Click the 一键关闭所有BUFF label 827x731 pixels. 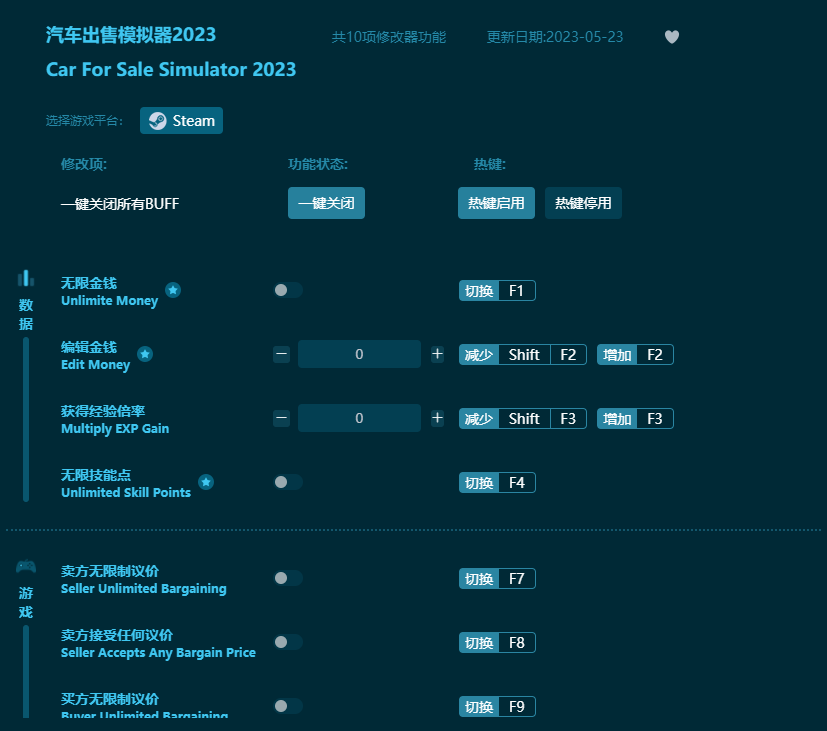pyautogui.click(x=120, y=204)
